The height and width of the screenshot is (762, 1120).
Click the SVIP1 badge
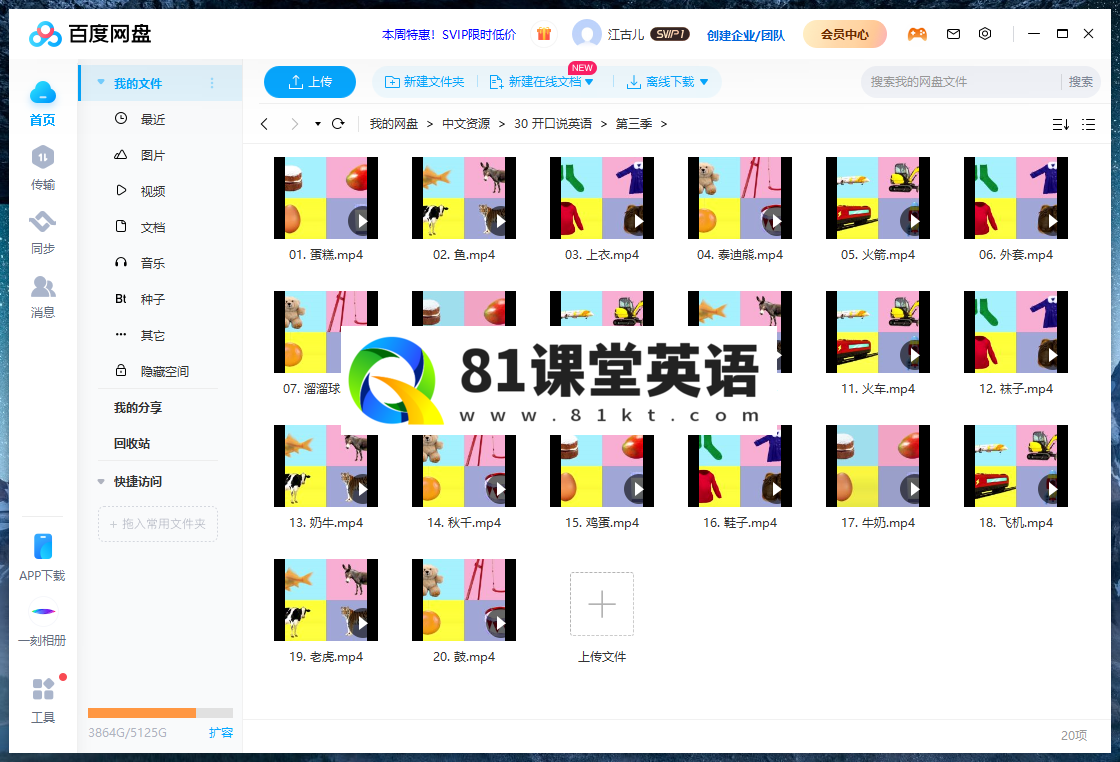tap(670, 34)
